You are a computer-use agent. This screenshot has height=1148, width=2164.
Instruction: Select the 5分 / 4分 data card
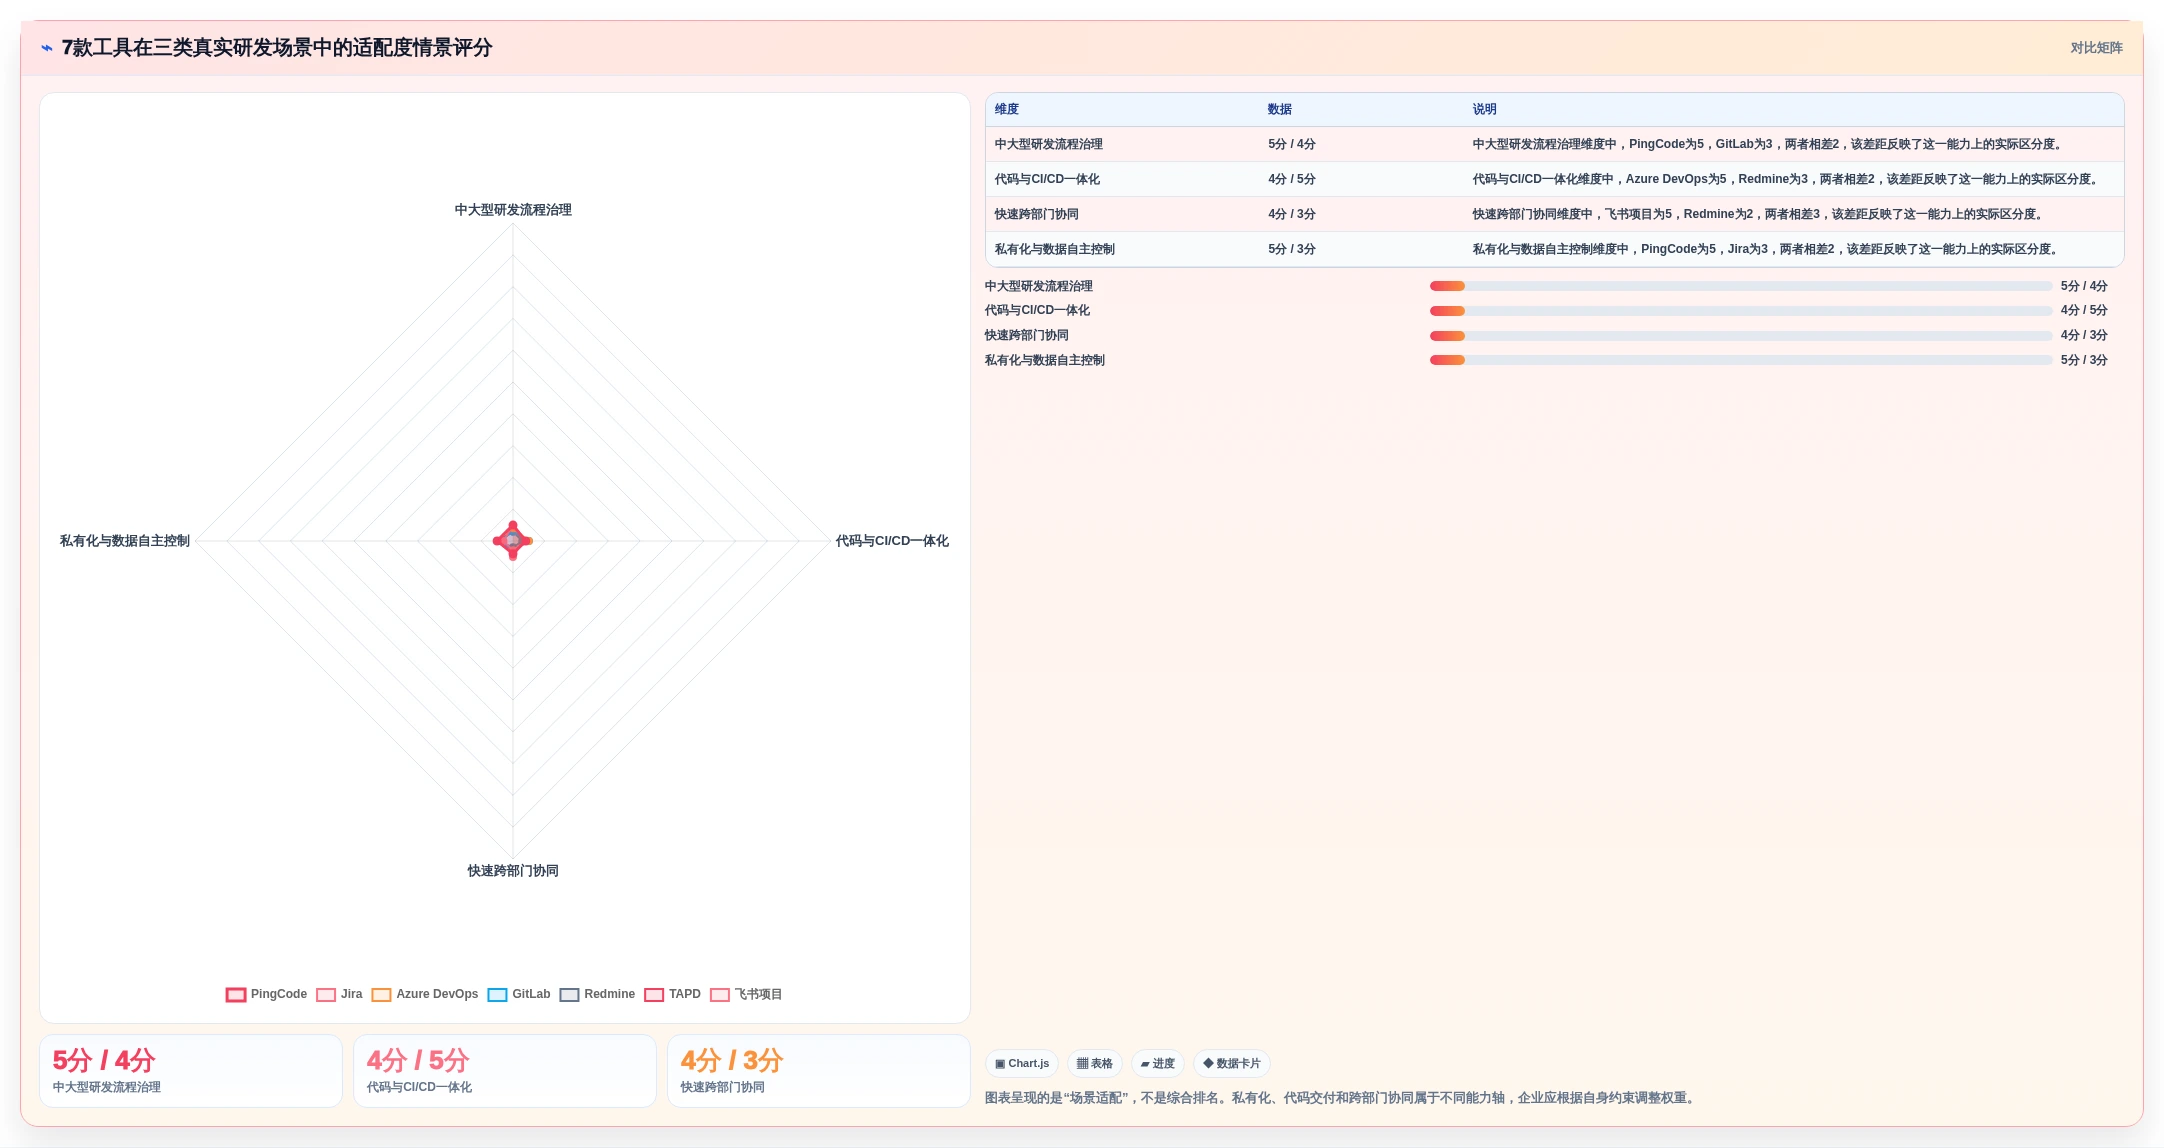191,1071
